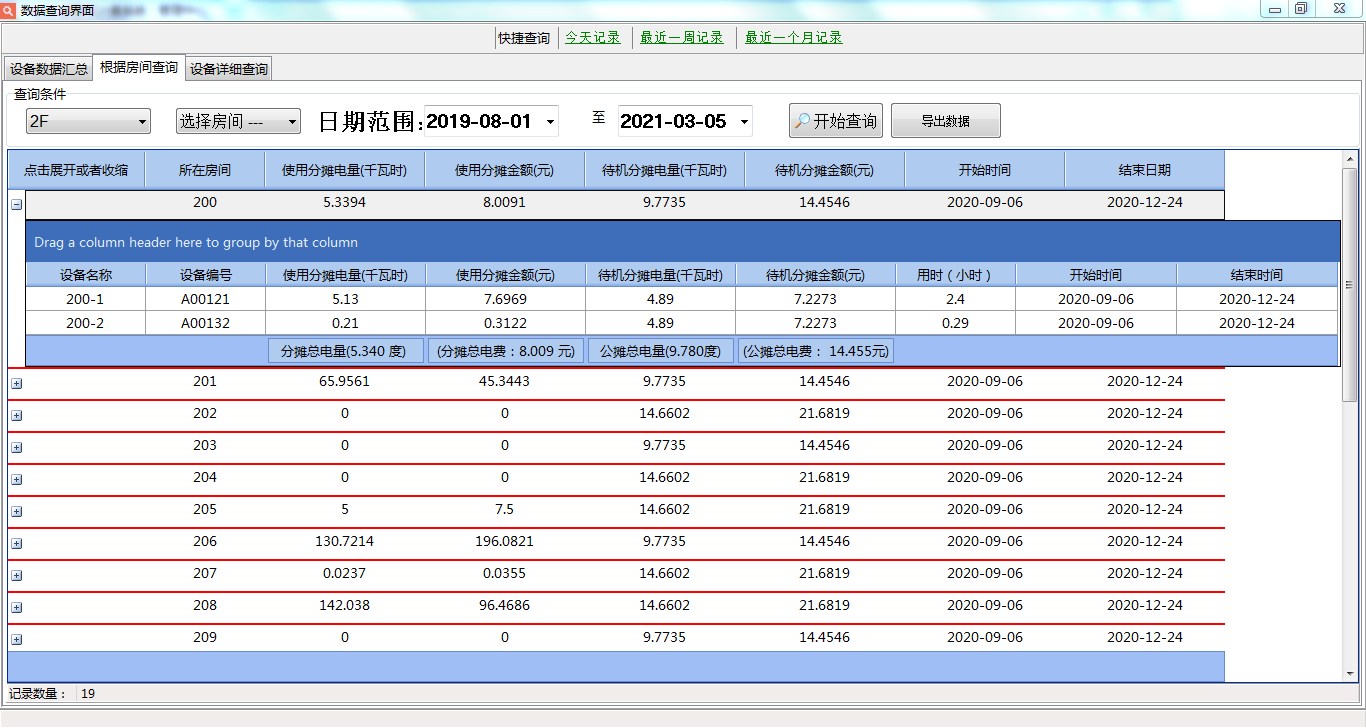Click value 65.9561 in room 201 row

point(345,381)
